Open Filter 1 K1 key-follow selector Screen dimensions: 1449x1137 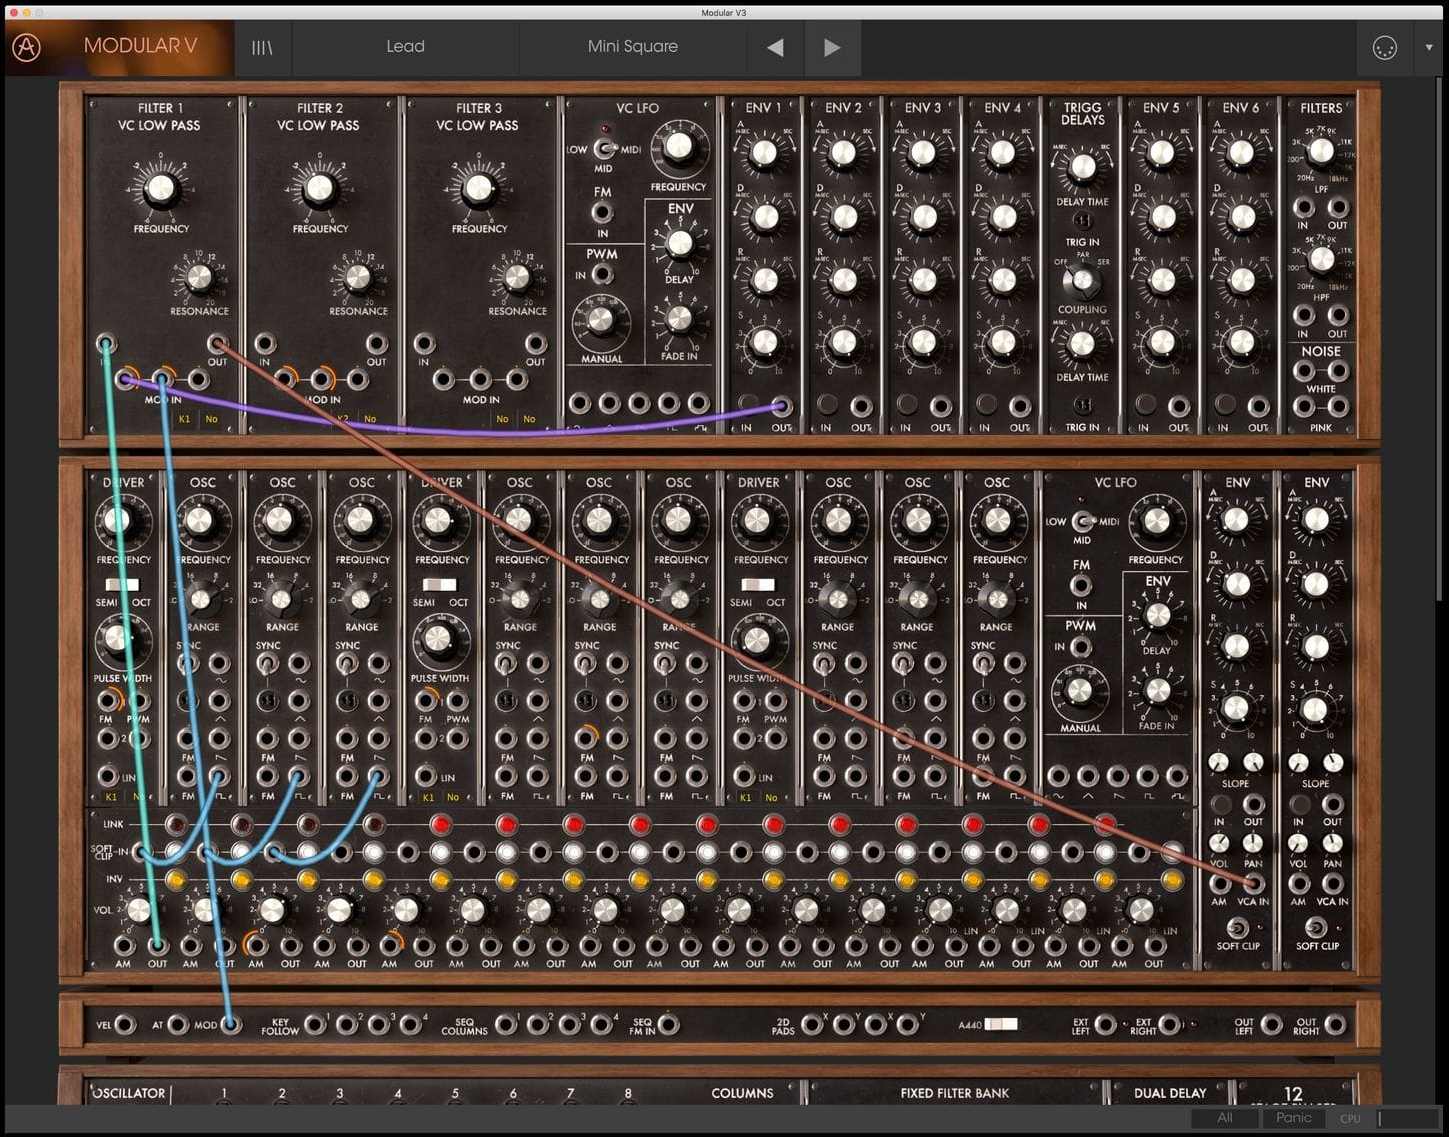pos(184,420)
